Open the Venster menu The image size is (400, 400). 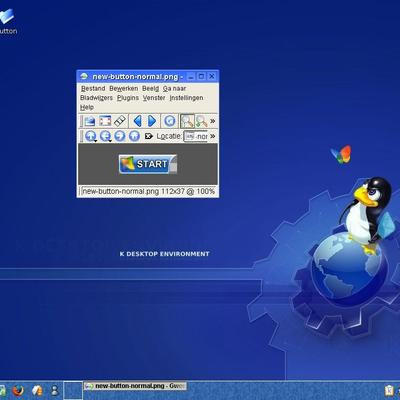pos(154,98)
